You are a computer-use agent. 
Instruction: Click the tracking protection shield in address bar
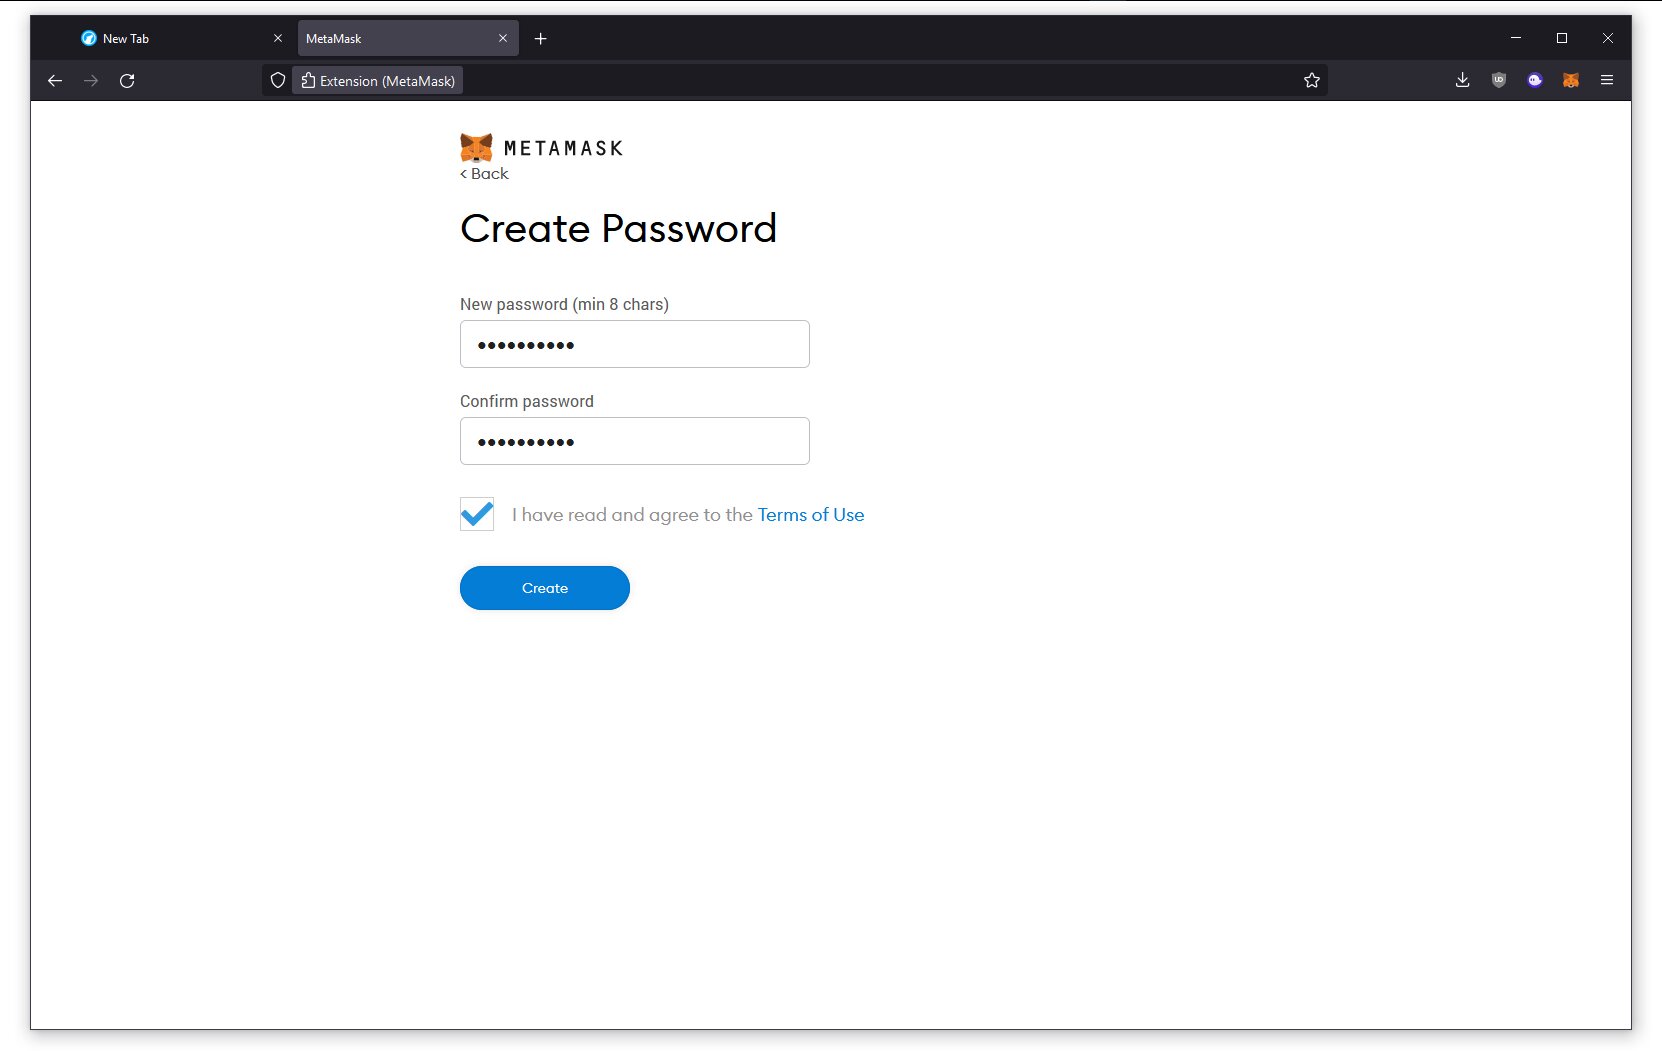[x=278, y=80]
